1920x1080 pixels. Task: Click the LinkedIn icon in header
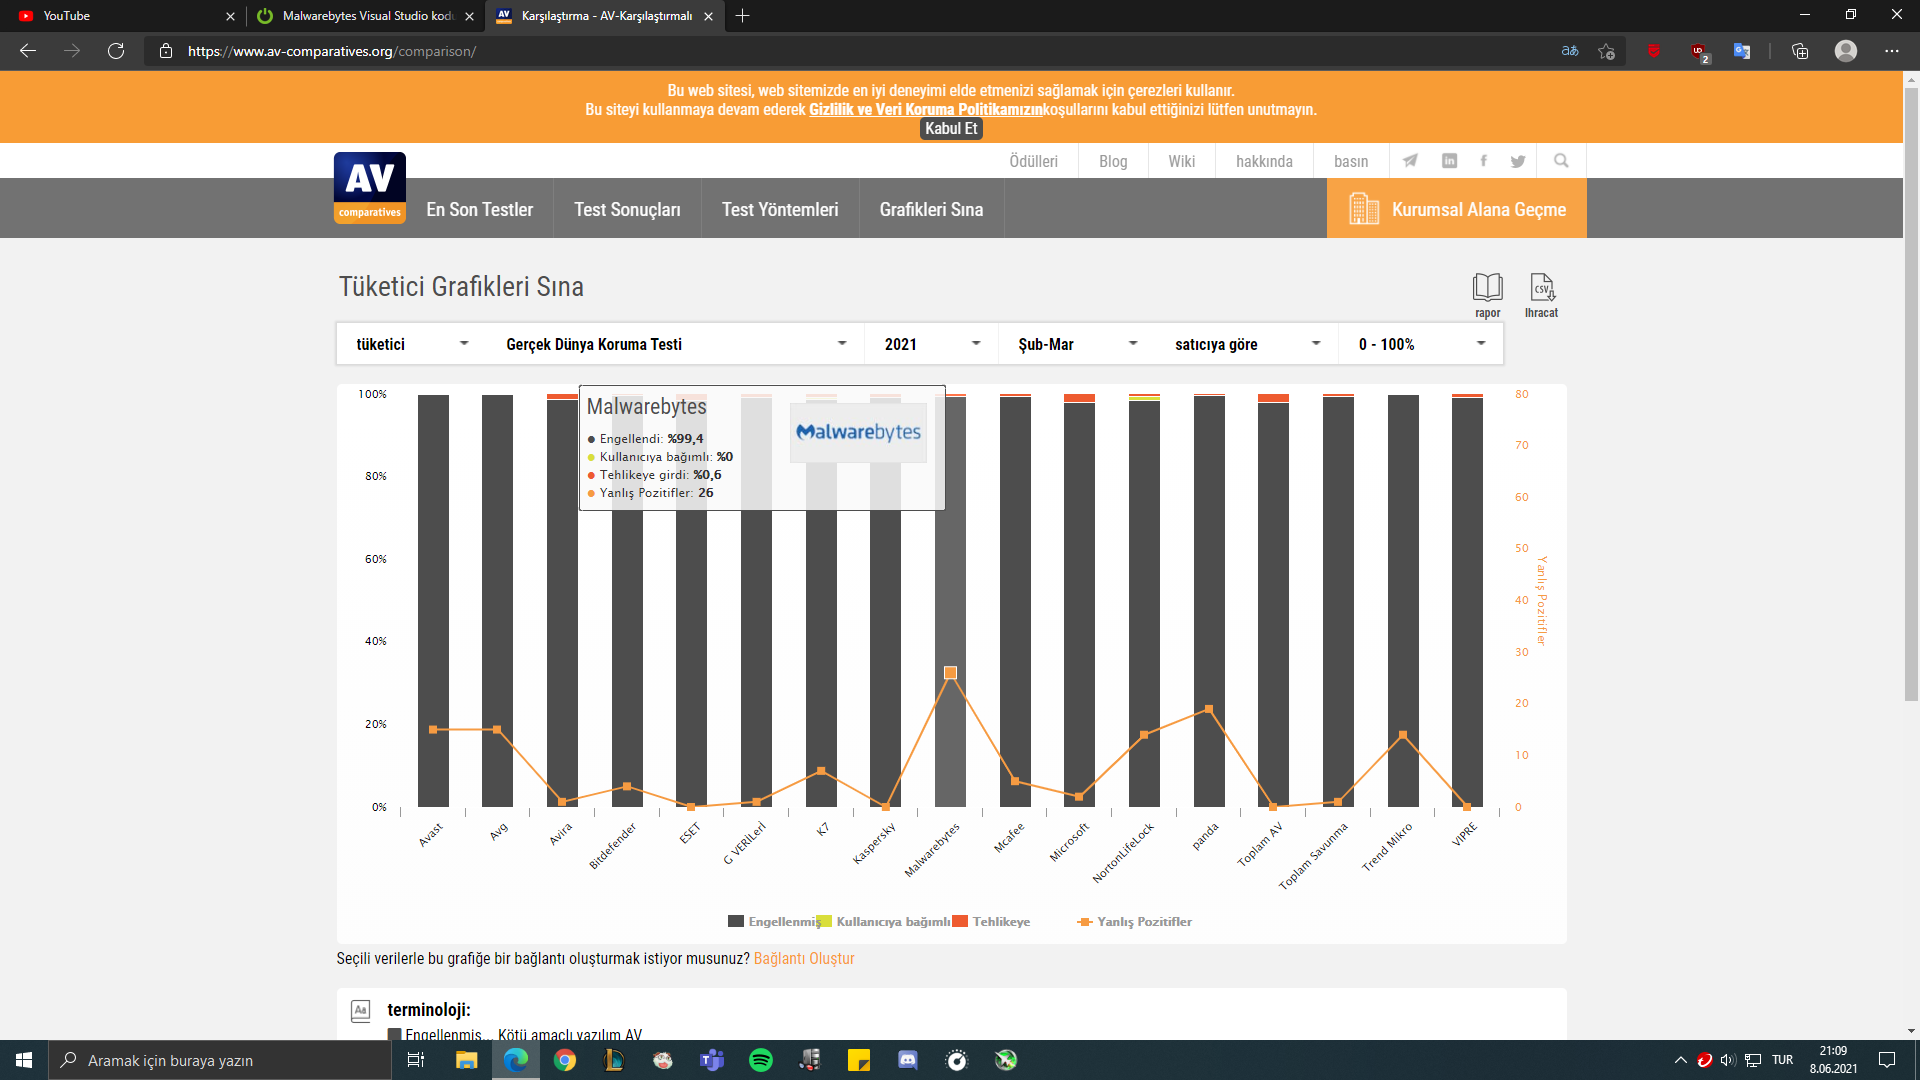pos(1449,161)
